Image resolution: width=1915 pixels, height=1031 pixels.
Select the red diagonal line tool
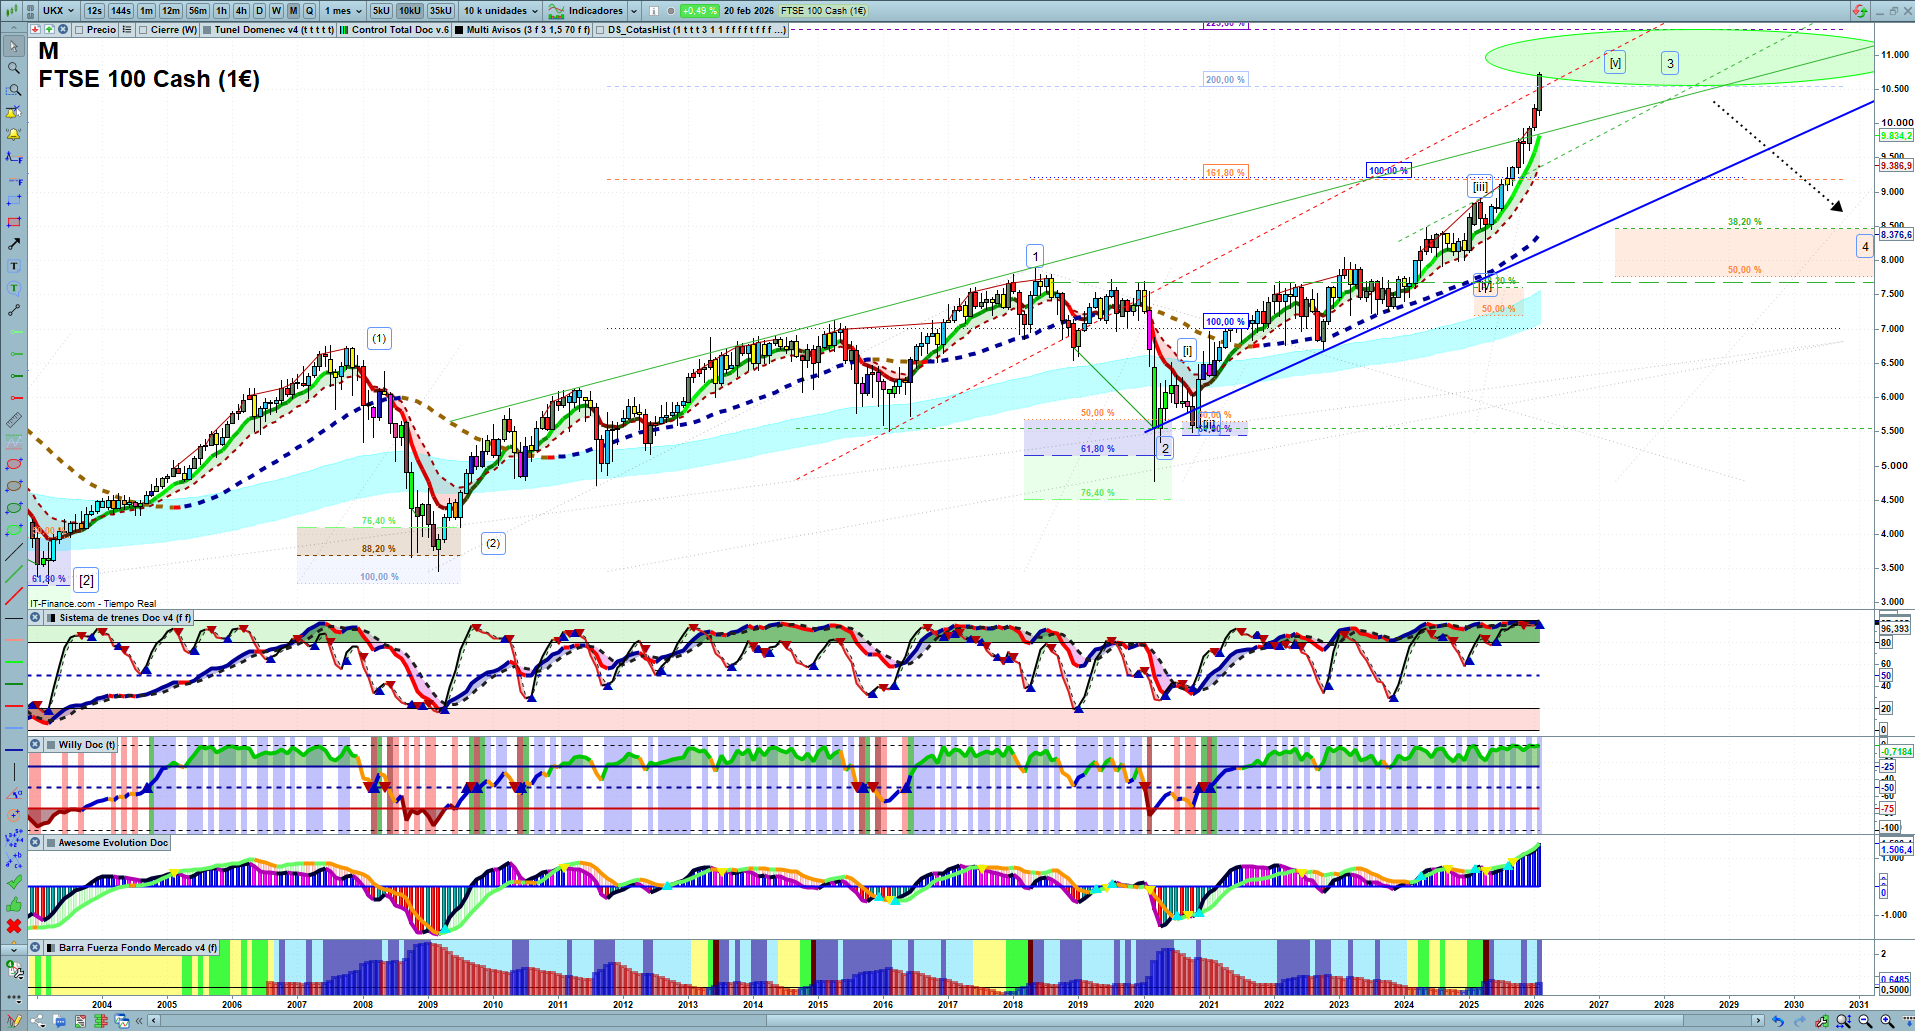pos(14,596)
